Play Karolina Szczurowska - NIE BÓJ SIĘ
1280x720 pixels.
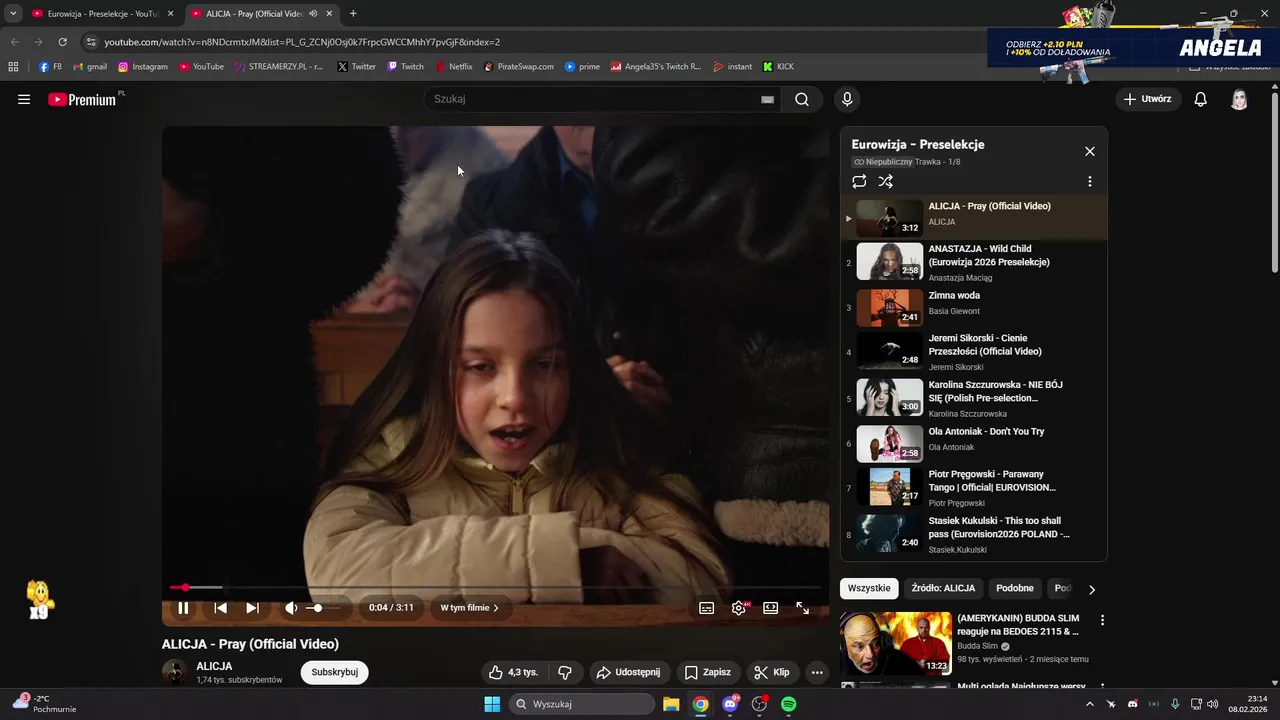(973, 398)
